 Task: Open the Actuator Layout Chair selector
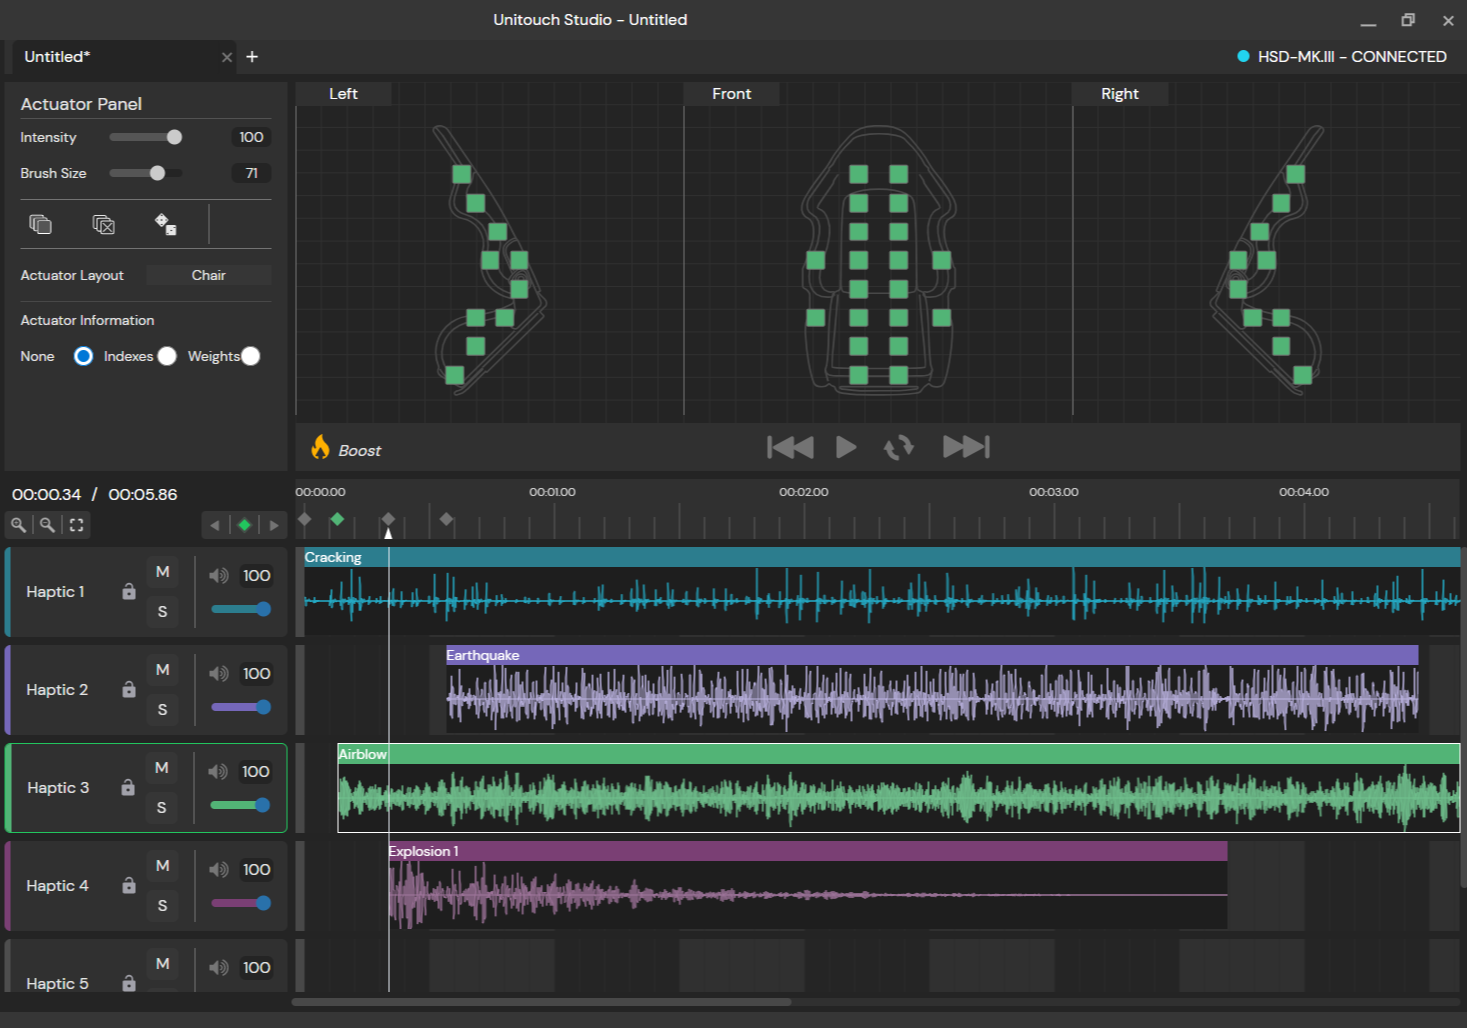(x=208, y=275)
